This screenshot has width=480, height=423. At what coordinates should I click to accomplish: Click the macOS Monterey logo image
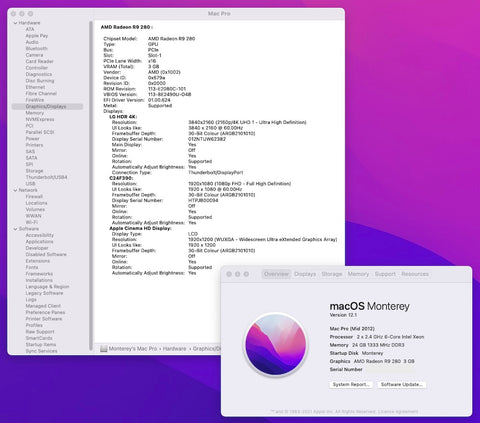[276, 344]
